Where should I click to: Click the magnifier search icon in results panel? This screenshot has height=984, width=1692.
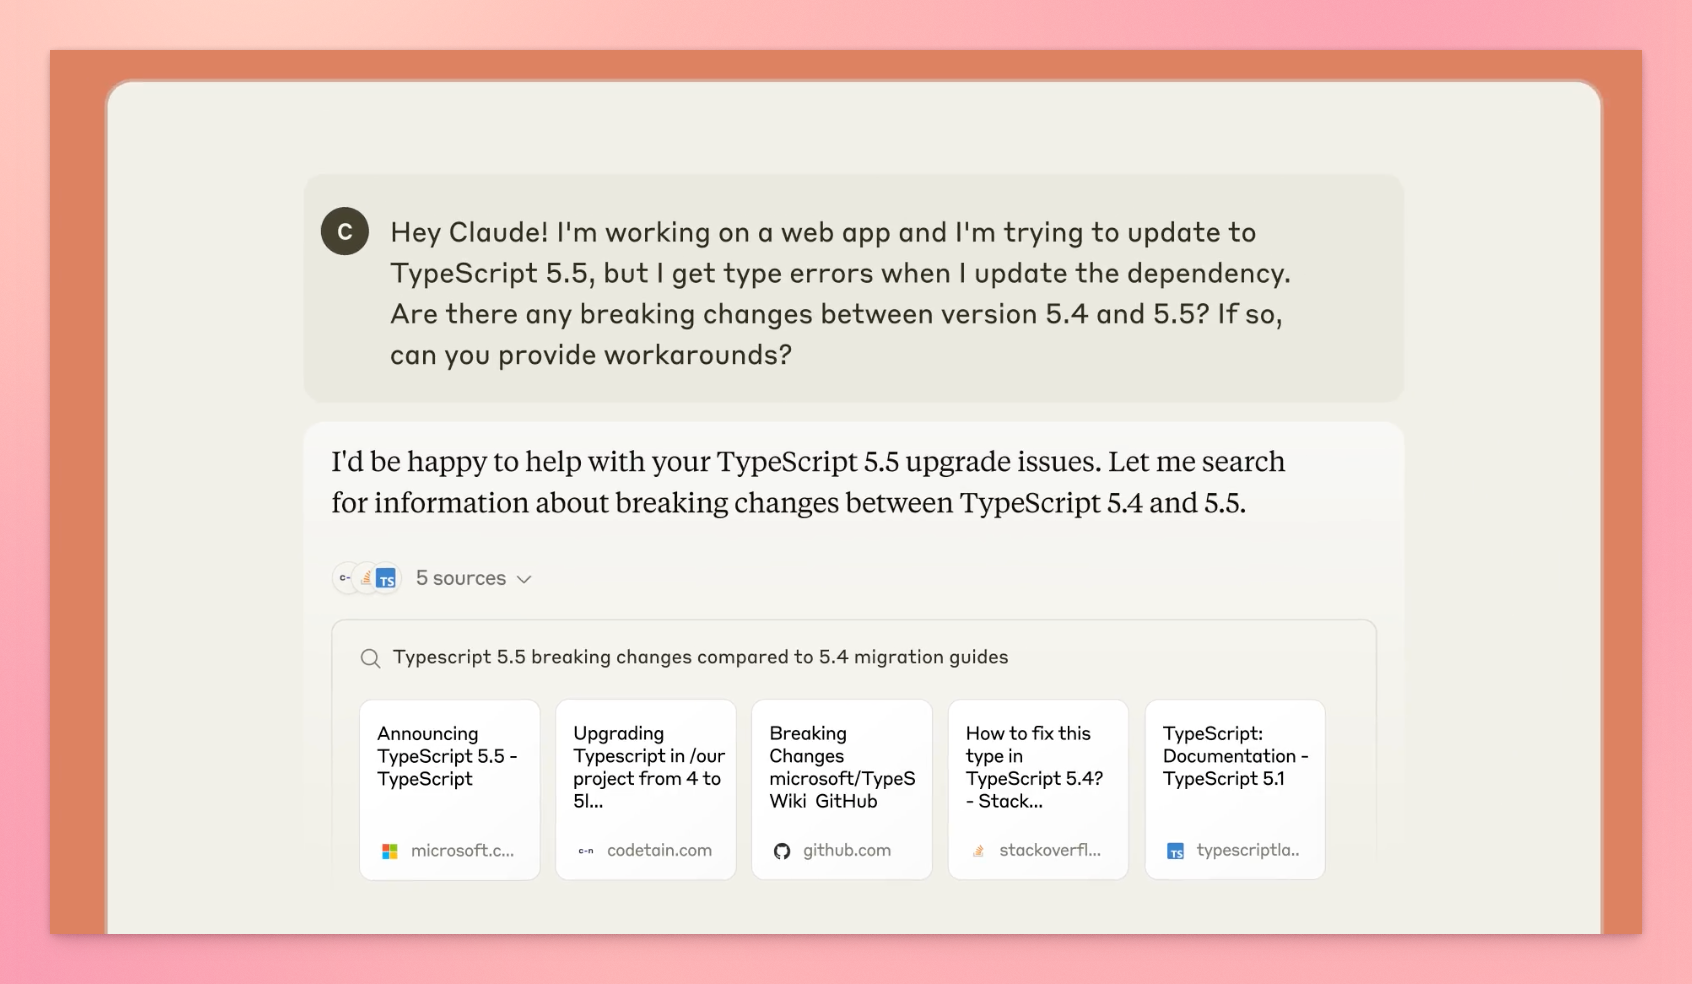tap(370, 658)
